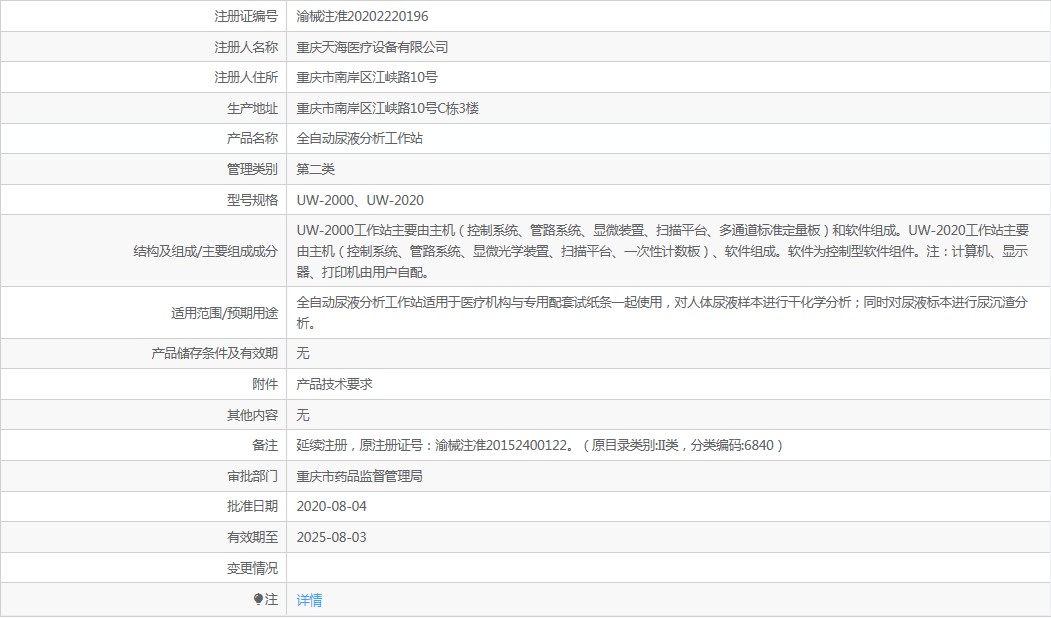Click the 注册人住所 label
1051x619 pixels.
(x=246, y=77)
